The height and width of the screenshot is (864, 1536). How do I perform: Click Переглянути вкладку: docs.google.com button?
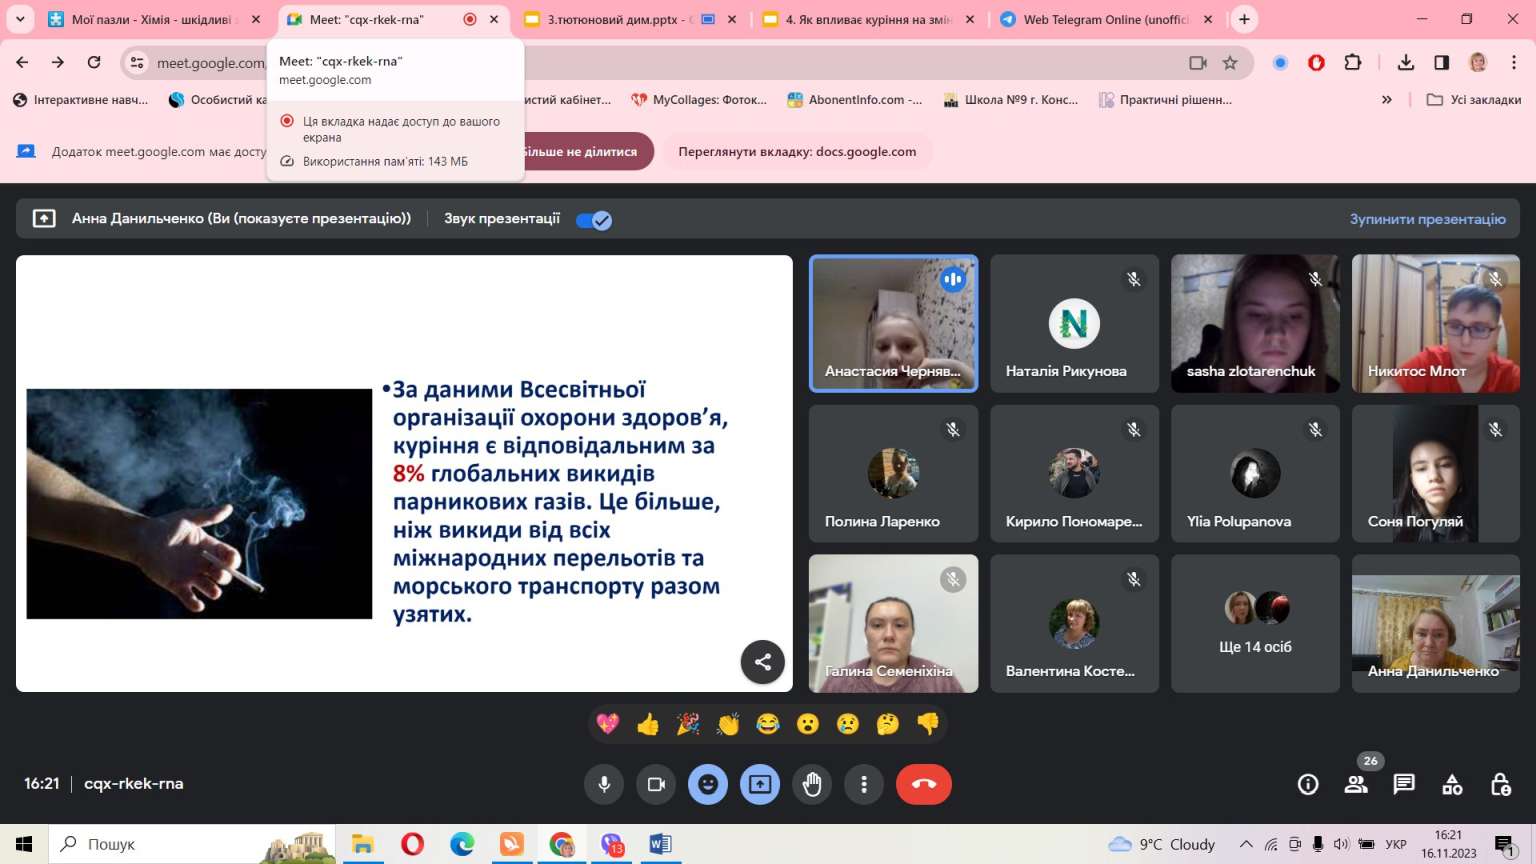click(797, 152)
